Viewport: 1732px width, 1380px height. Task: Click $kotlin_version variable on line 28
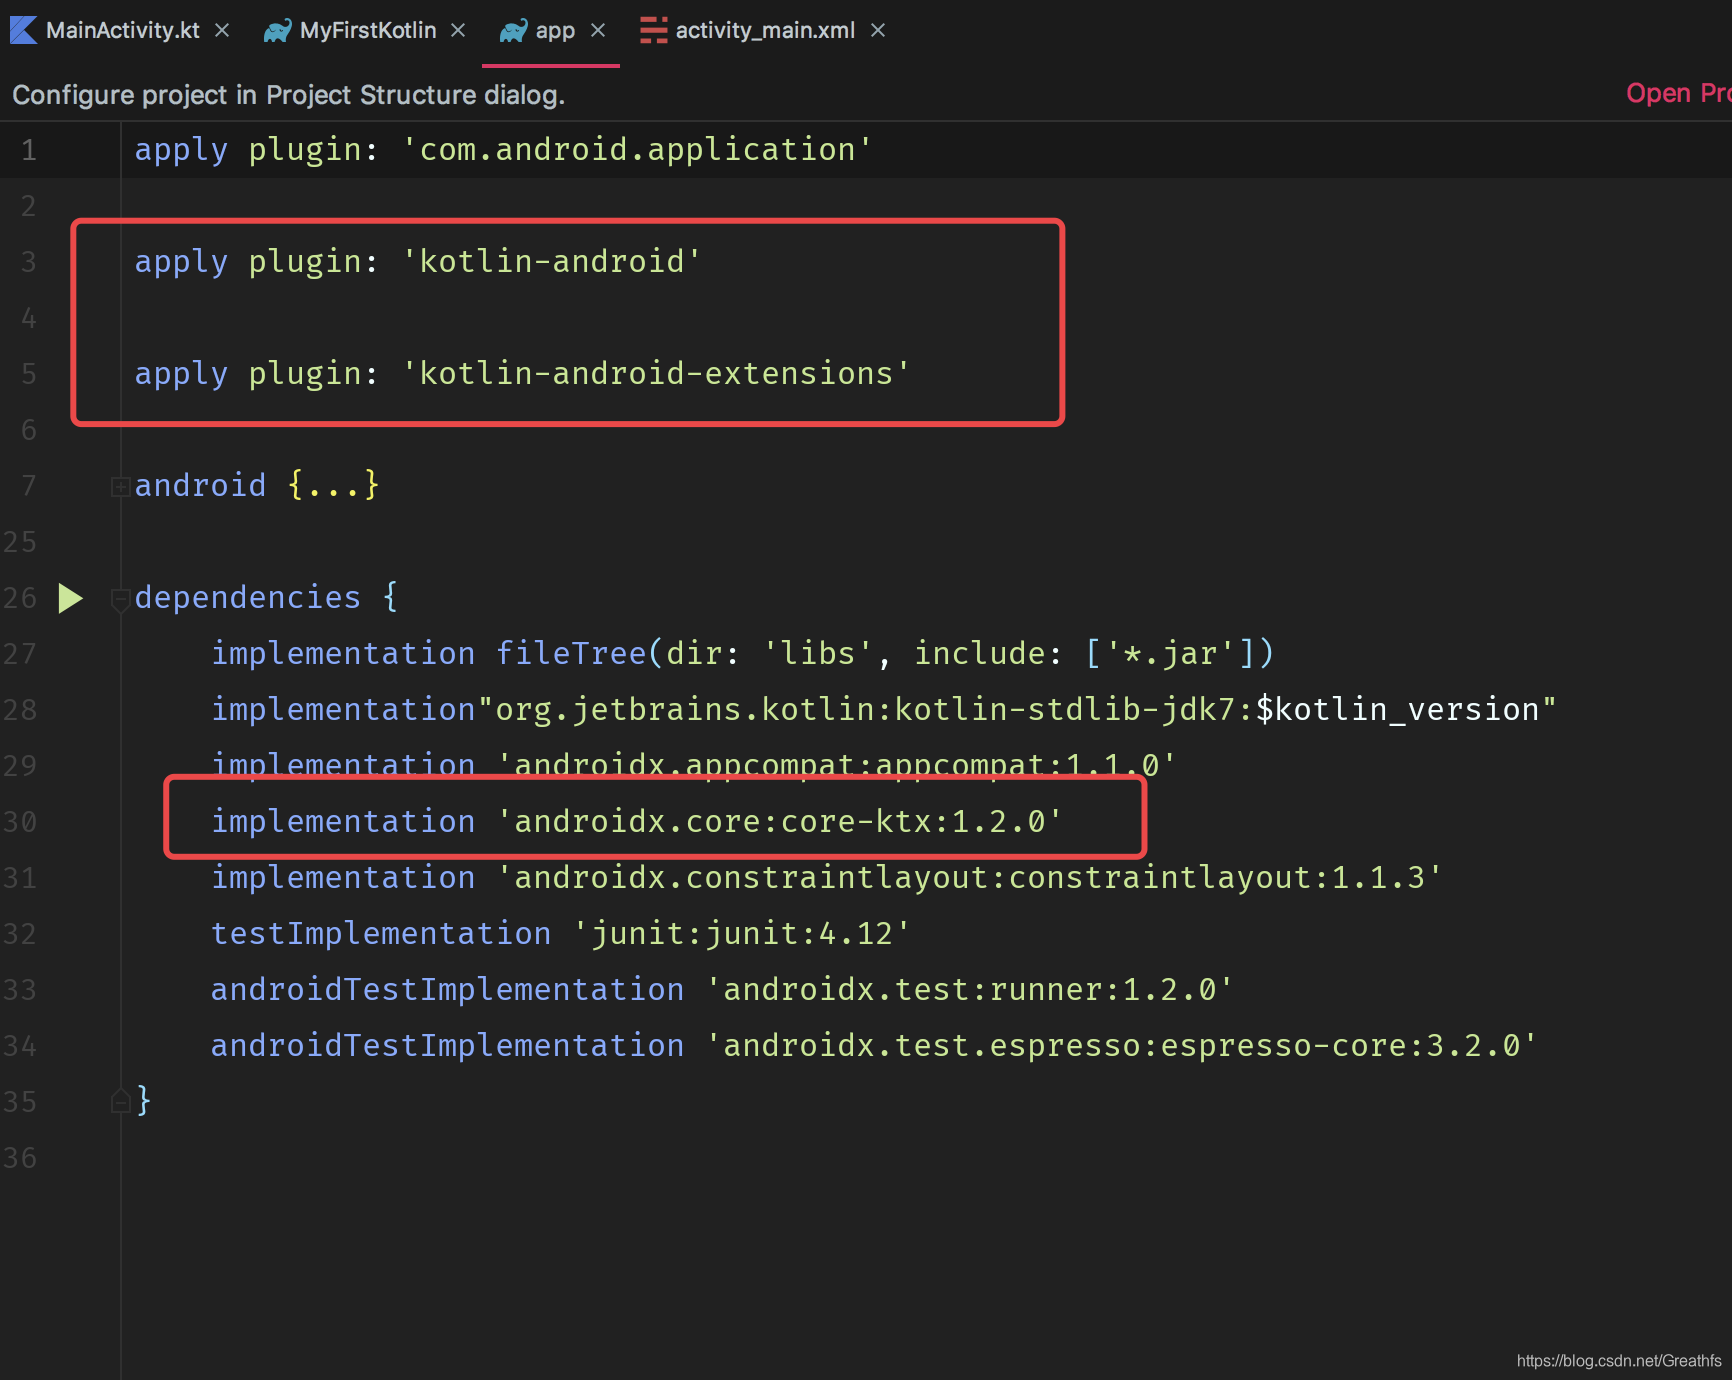pyautogui.click(x=1397, y=709)
